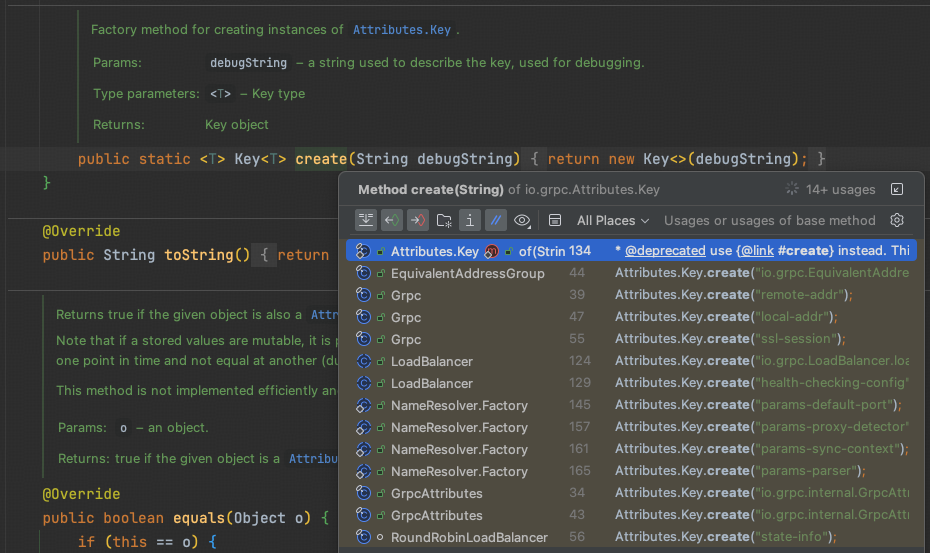Viewport: 930px width, 553px height.
Task: Expand folded create method body
Action: click(536, 159)
